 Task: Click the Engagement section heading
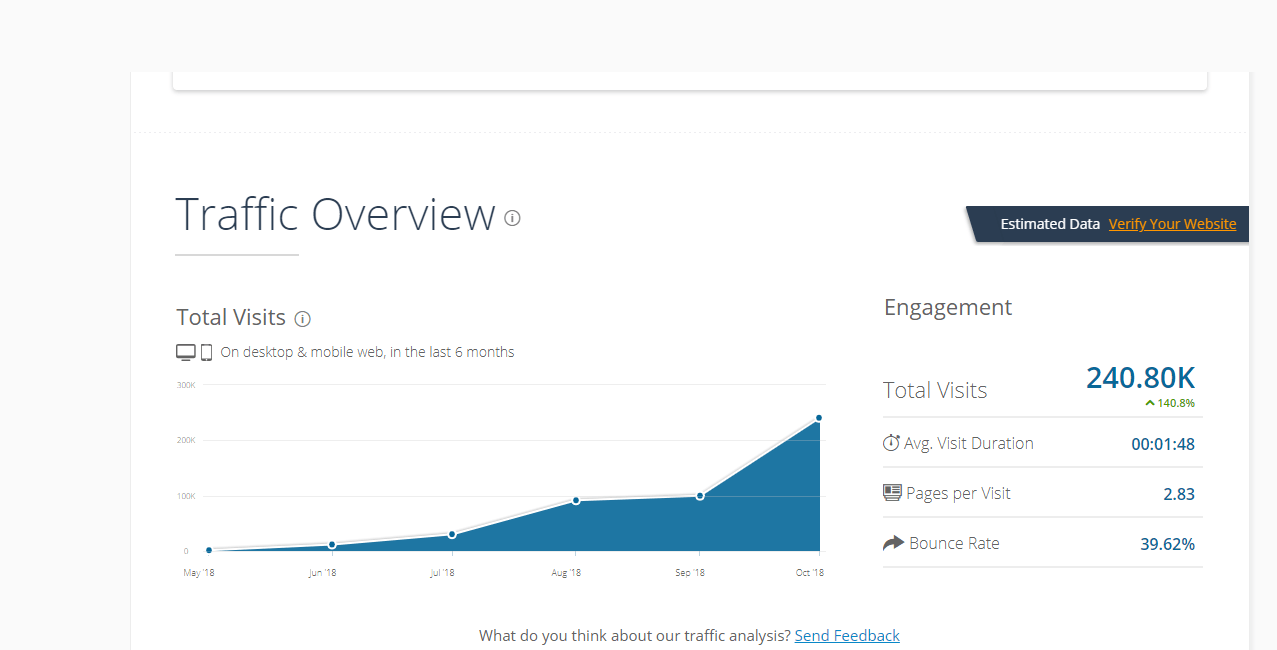[x=948, y=307]
